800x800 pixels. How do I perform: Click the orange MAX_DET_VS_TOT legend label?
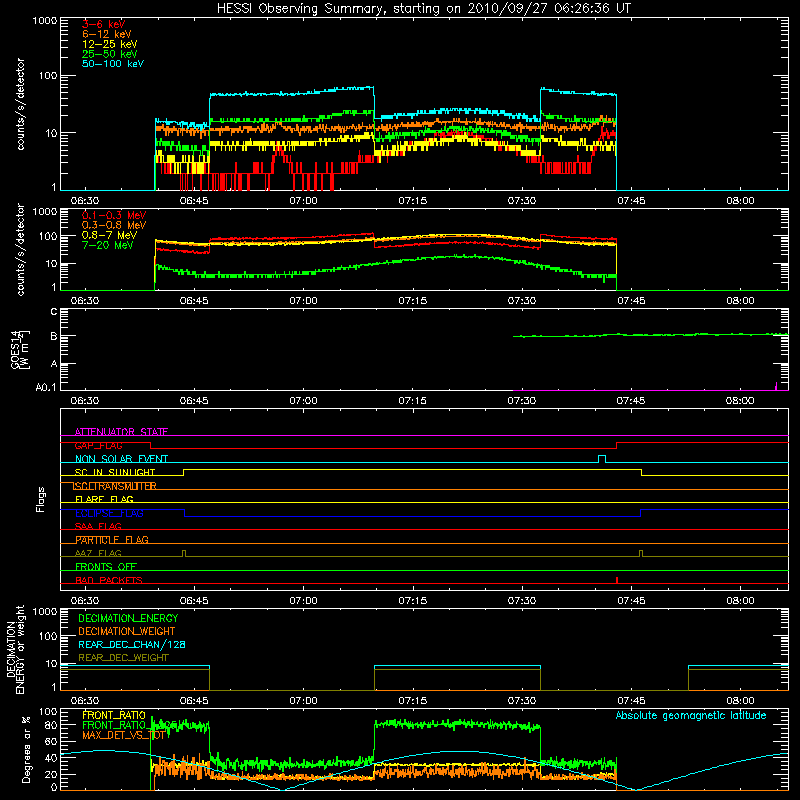point(124,735)
